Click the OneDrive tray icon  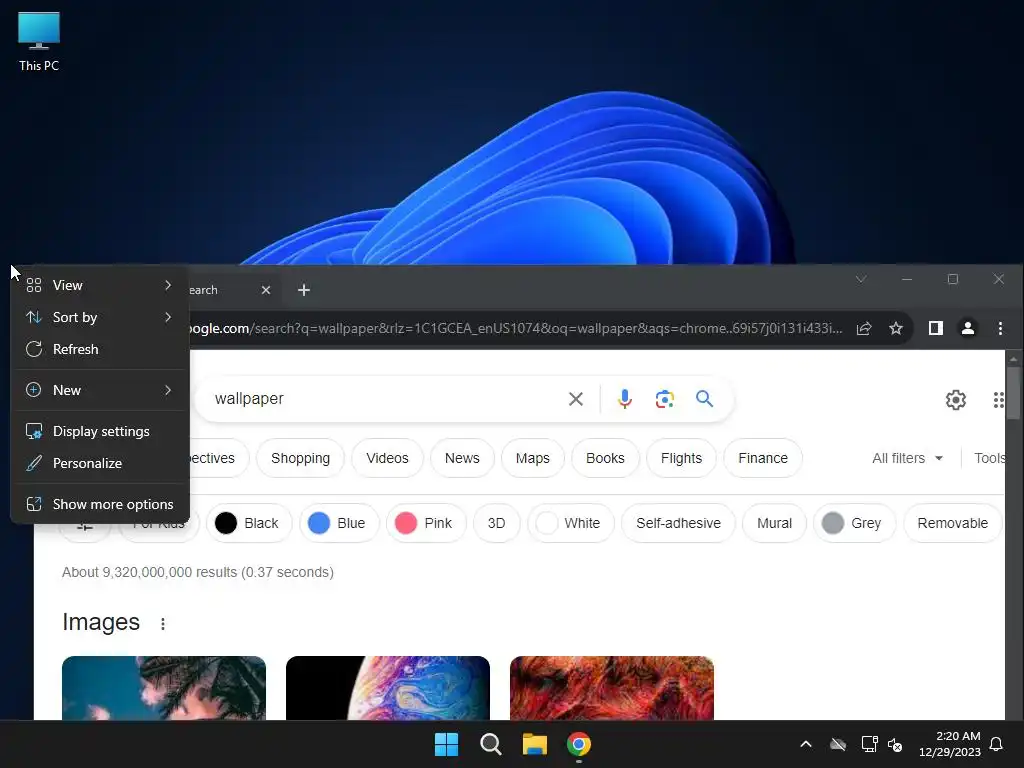click(838, 744)
